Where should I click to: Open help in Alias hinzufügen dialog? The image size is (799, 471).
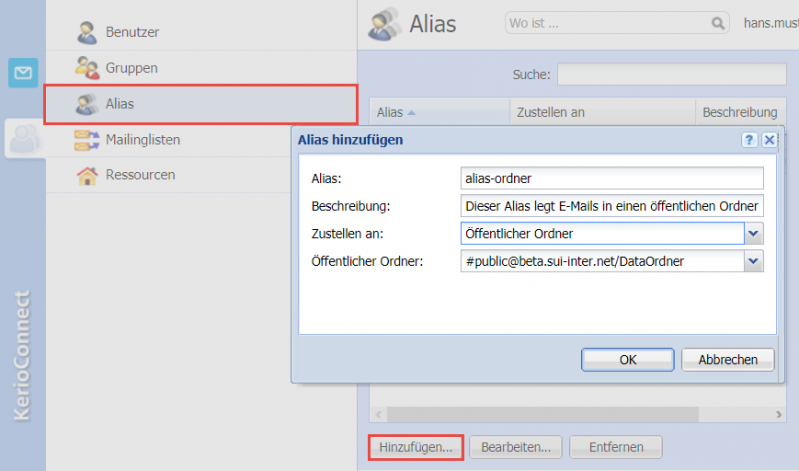(x=749, y=140)
